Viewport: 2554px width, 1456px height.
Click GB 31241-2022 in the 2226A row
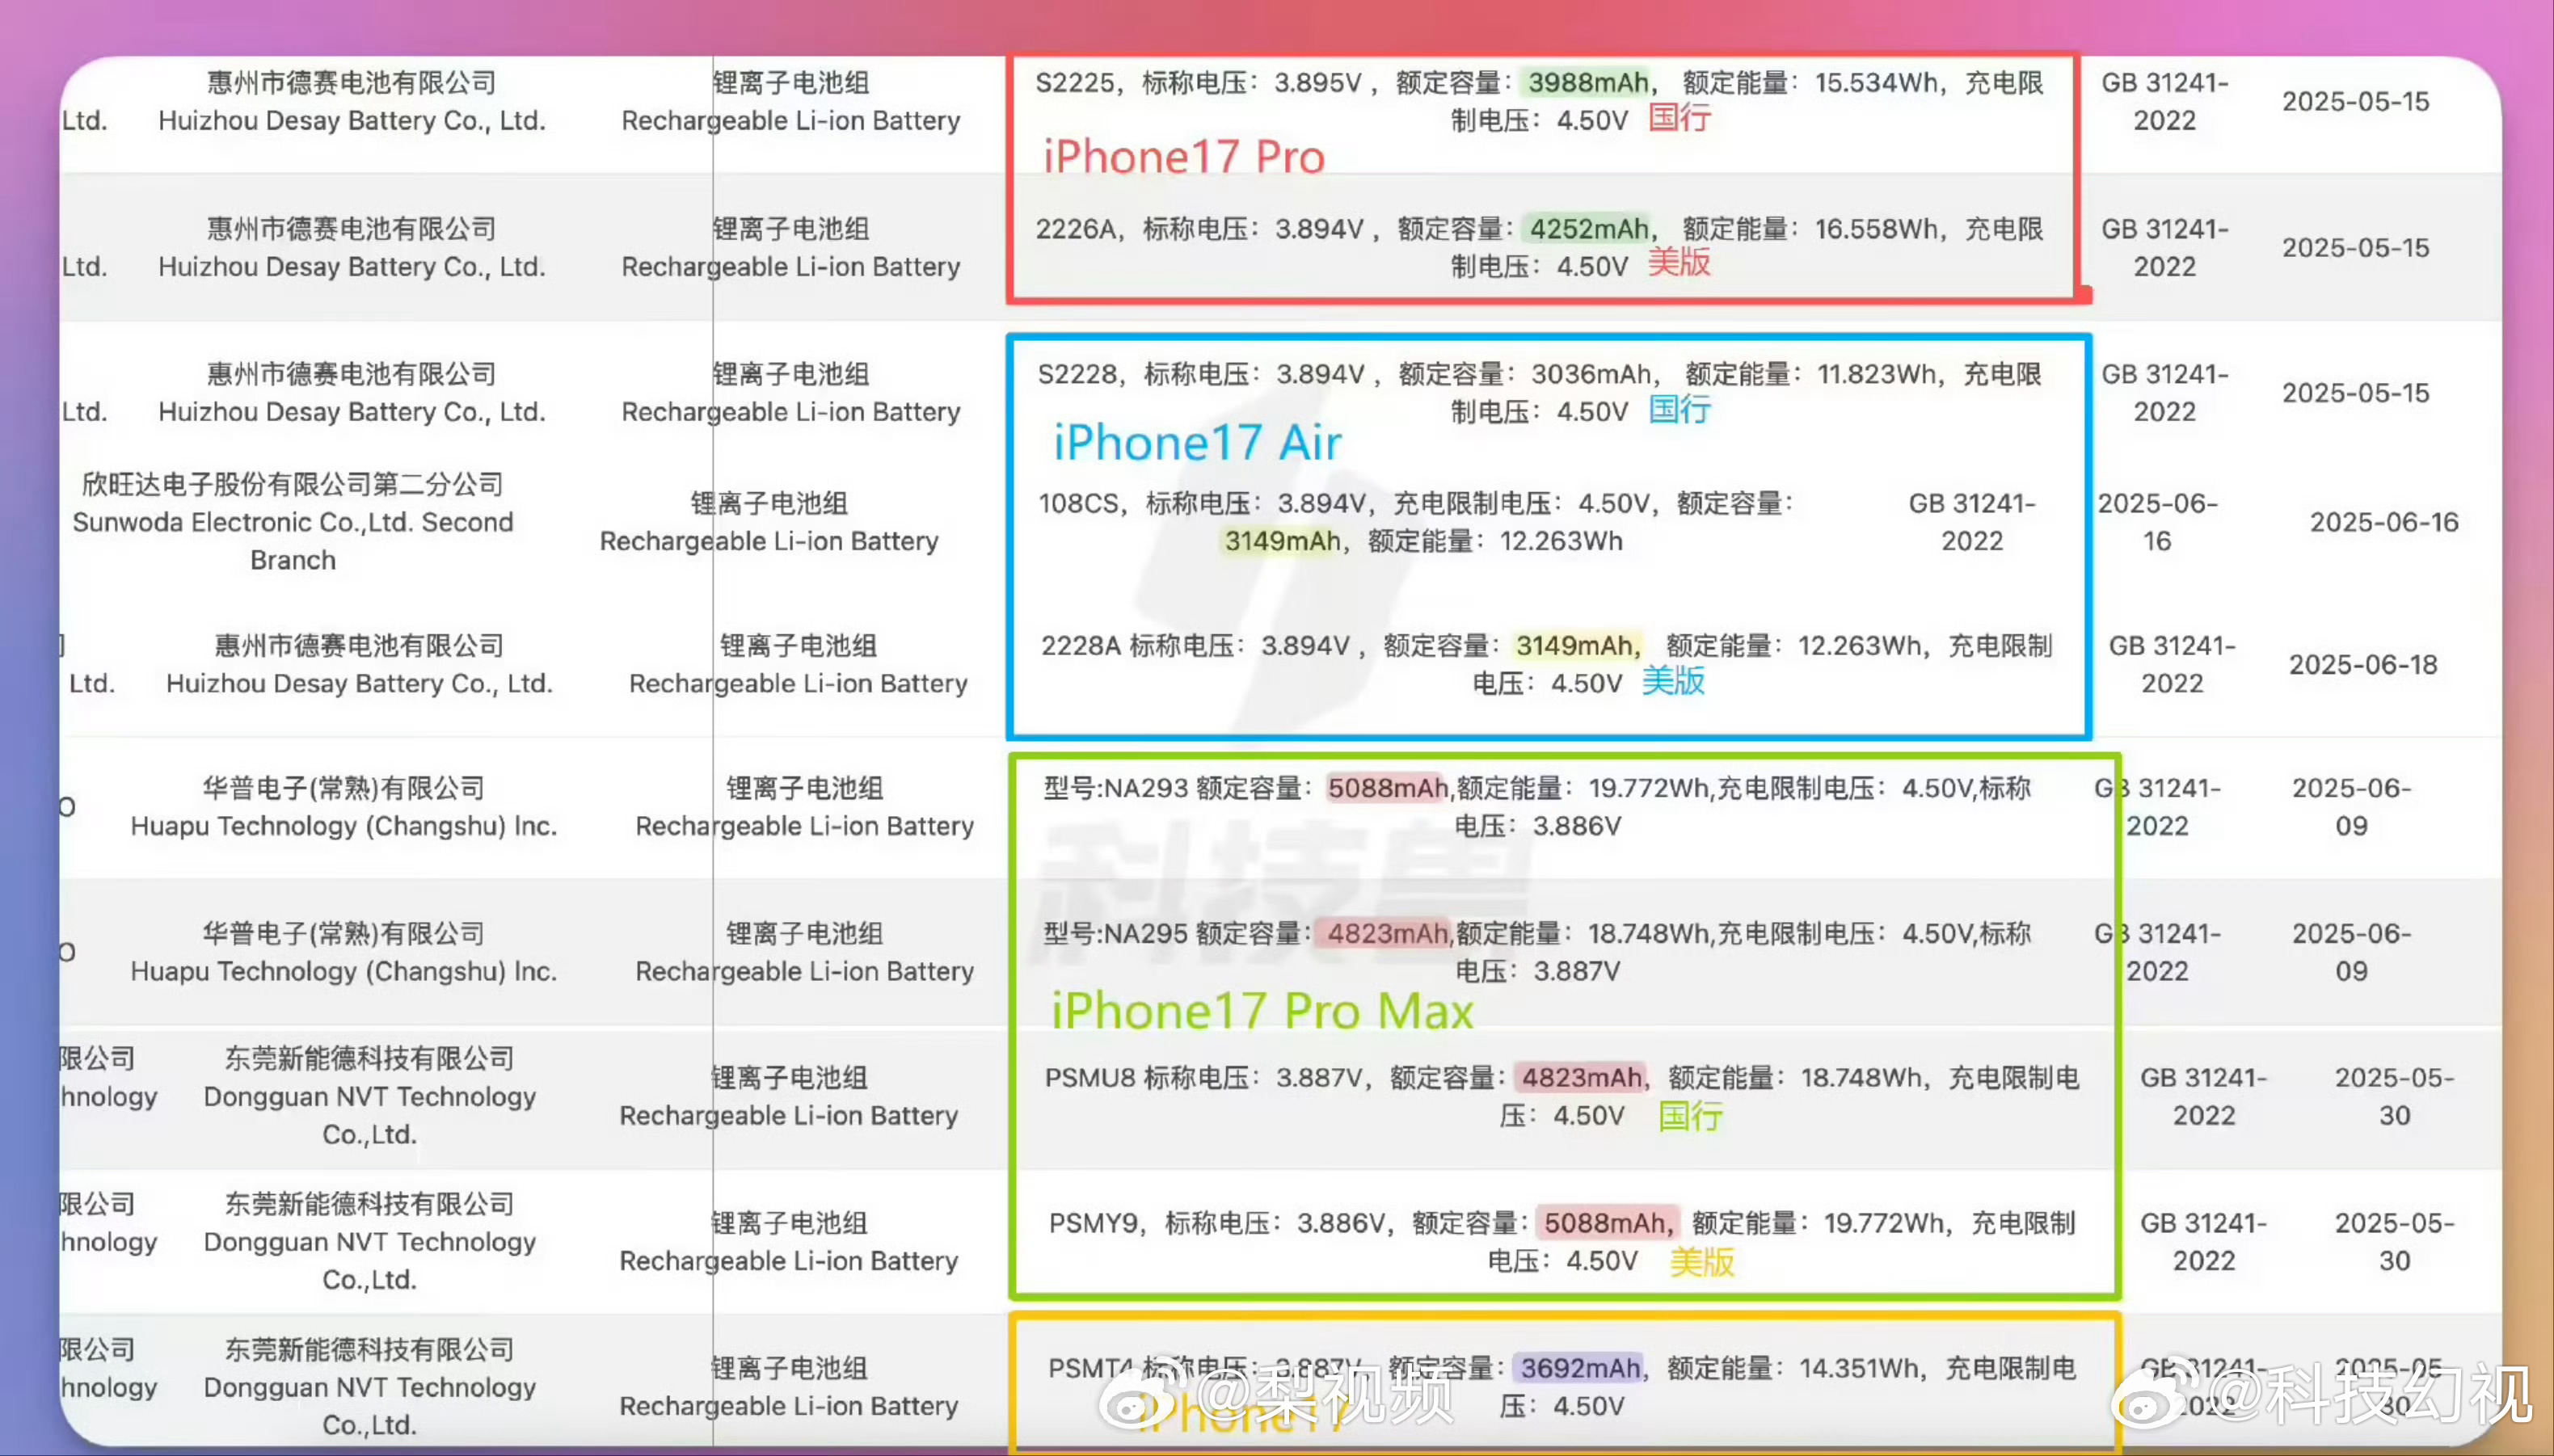(x=2165, y=248)
